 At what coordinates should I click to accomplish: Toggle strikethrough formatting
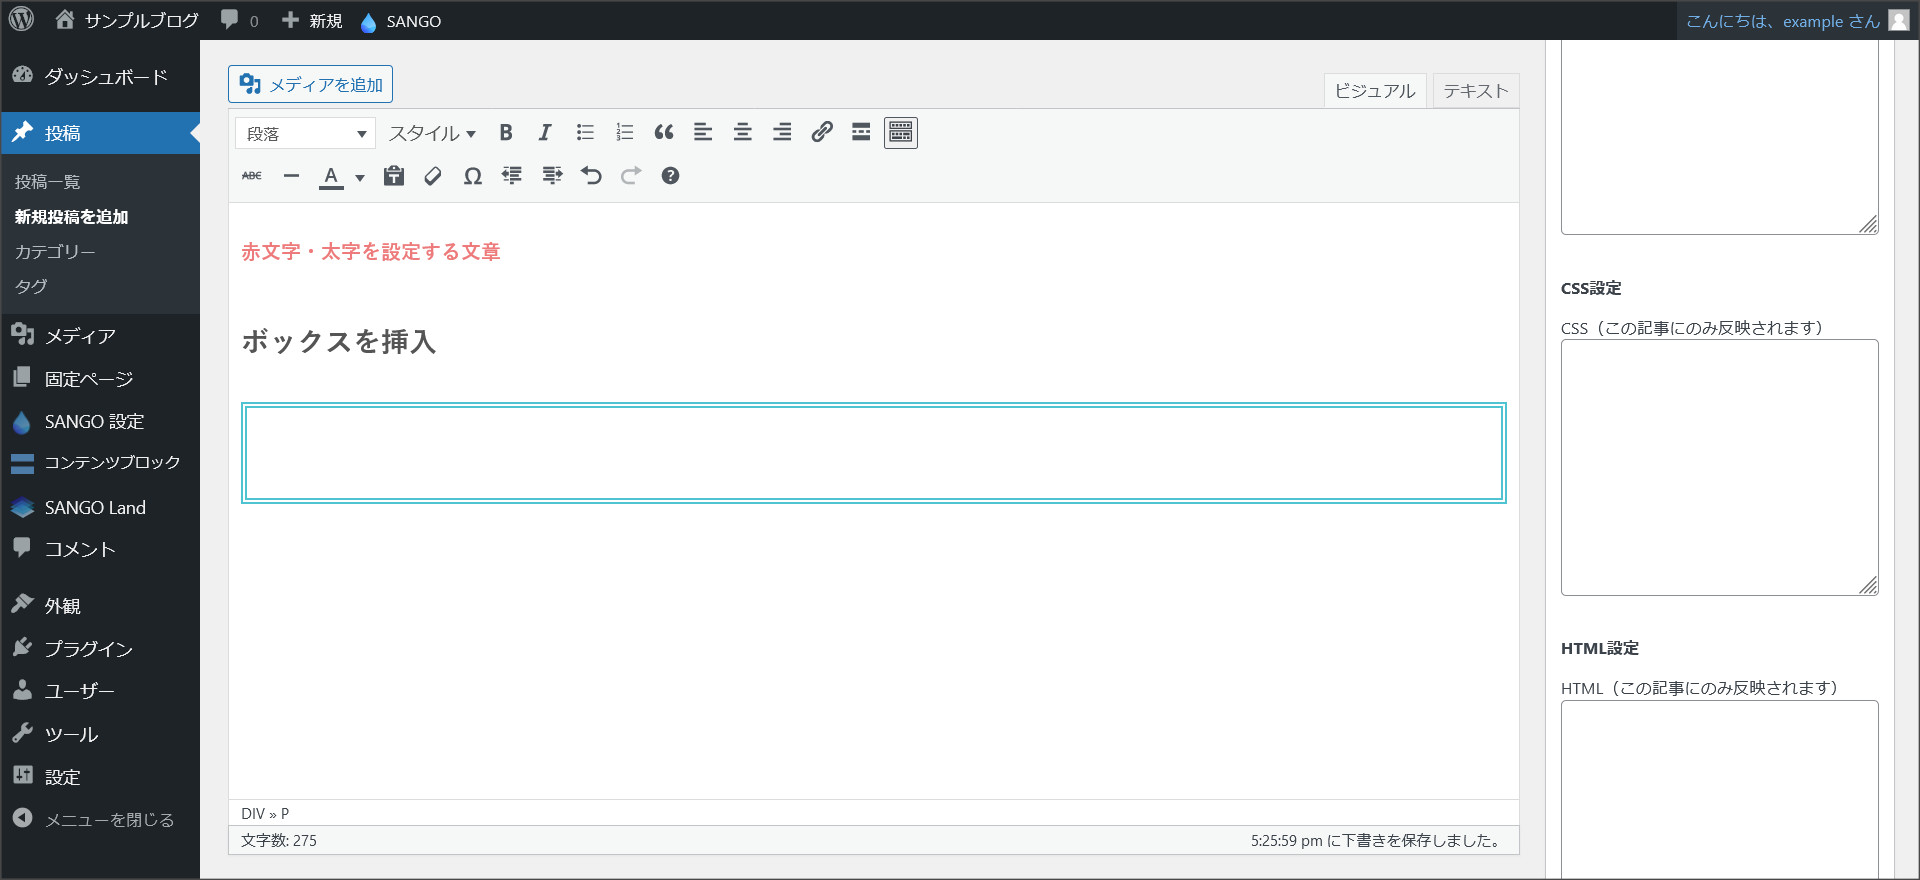click(x=252, y=176)
